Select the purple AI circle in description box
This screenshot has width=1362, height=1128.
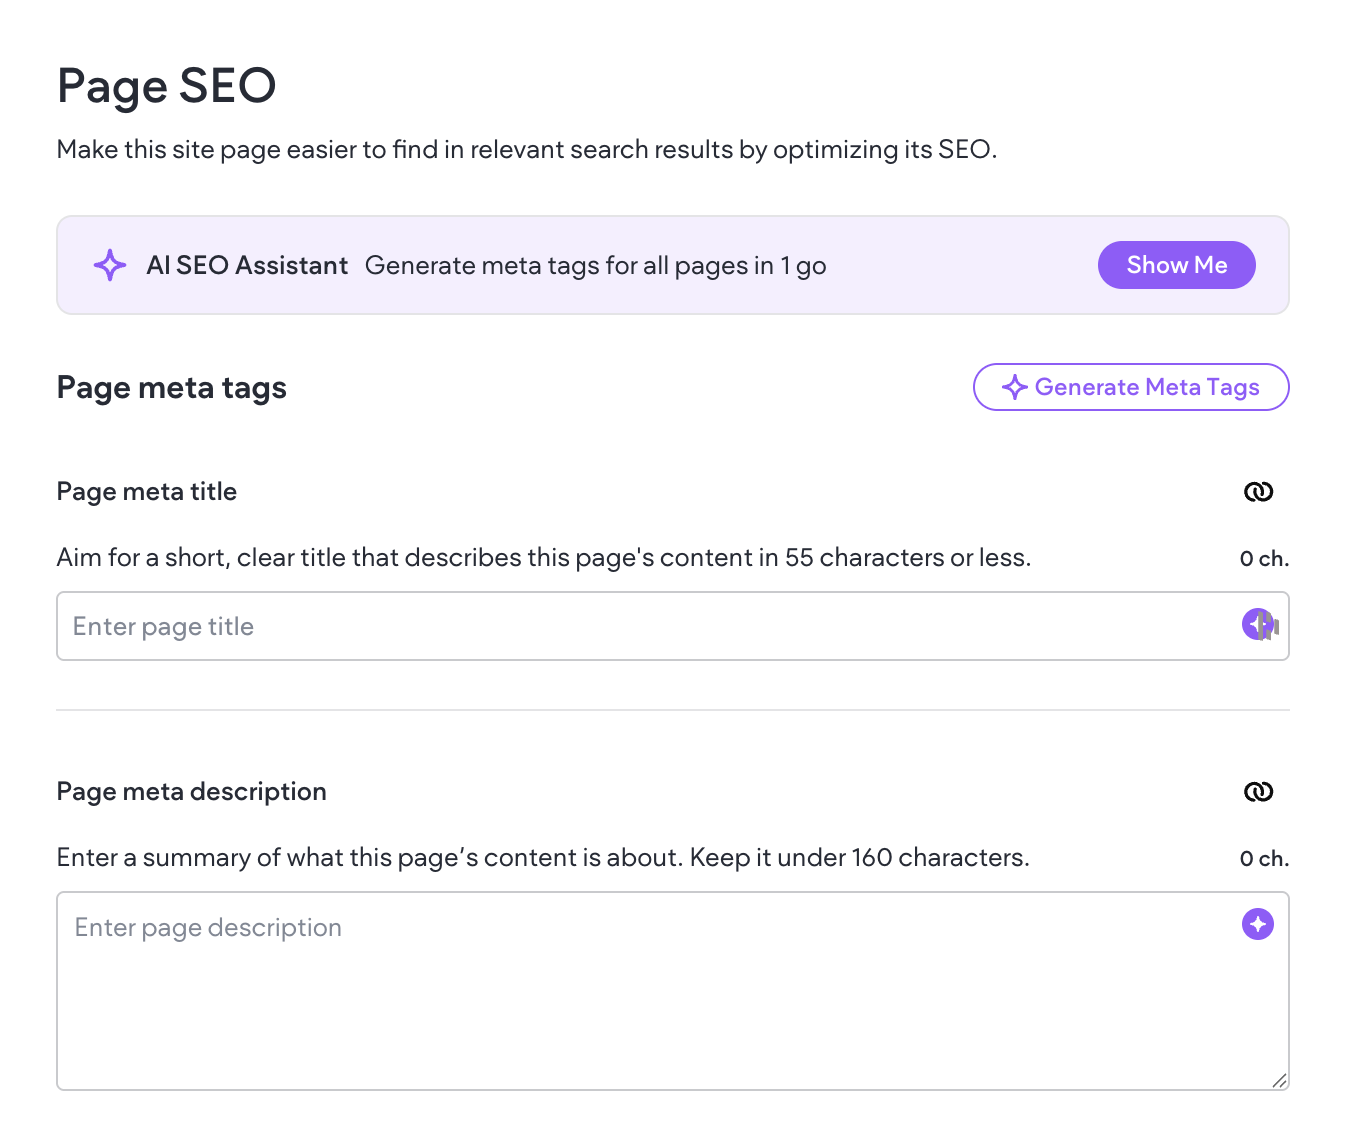tap(1257, 924)
